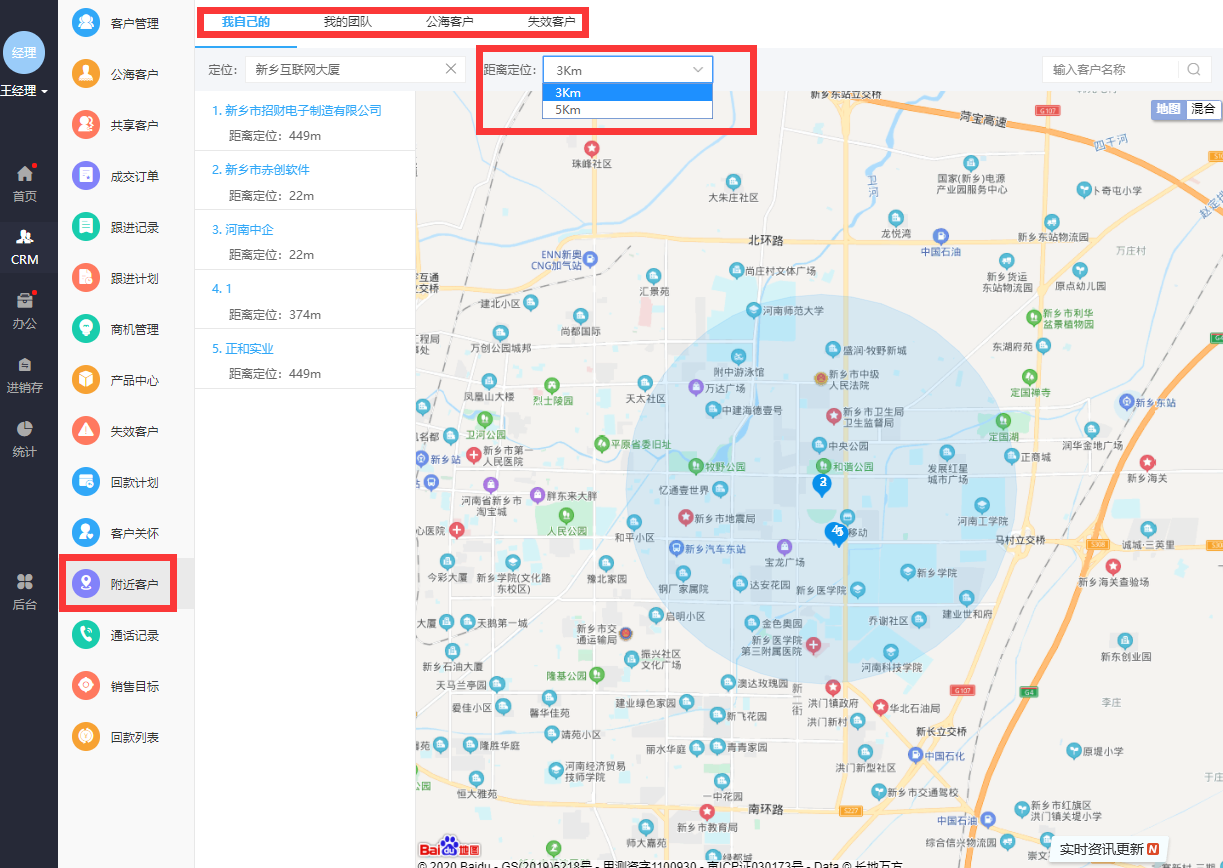Switch to 我的团队 tab
Viewport: 1223px width, 868px height.
coord(347,21)
